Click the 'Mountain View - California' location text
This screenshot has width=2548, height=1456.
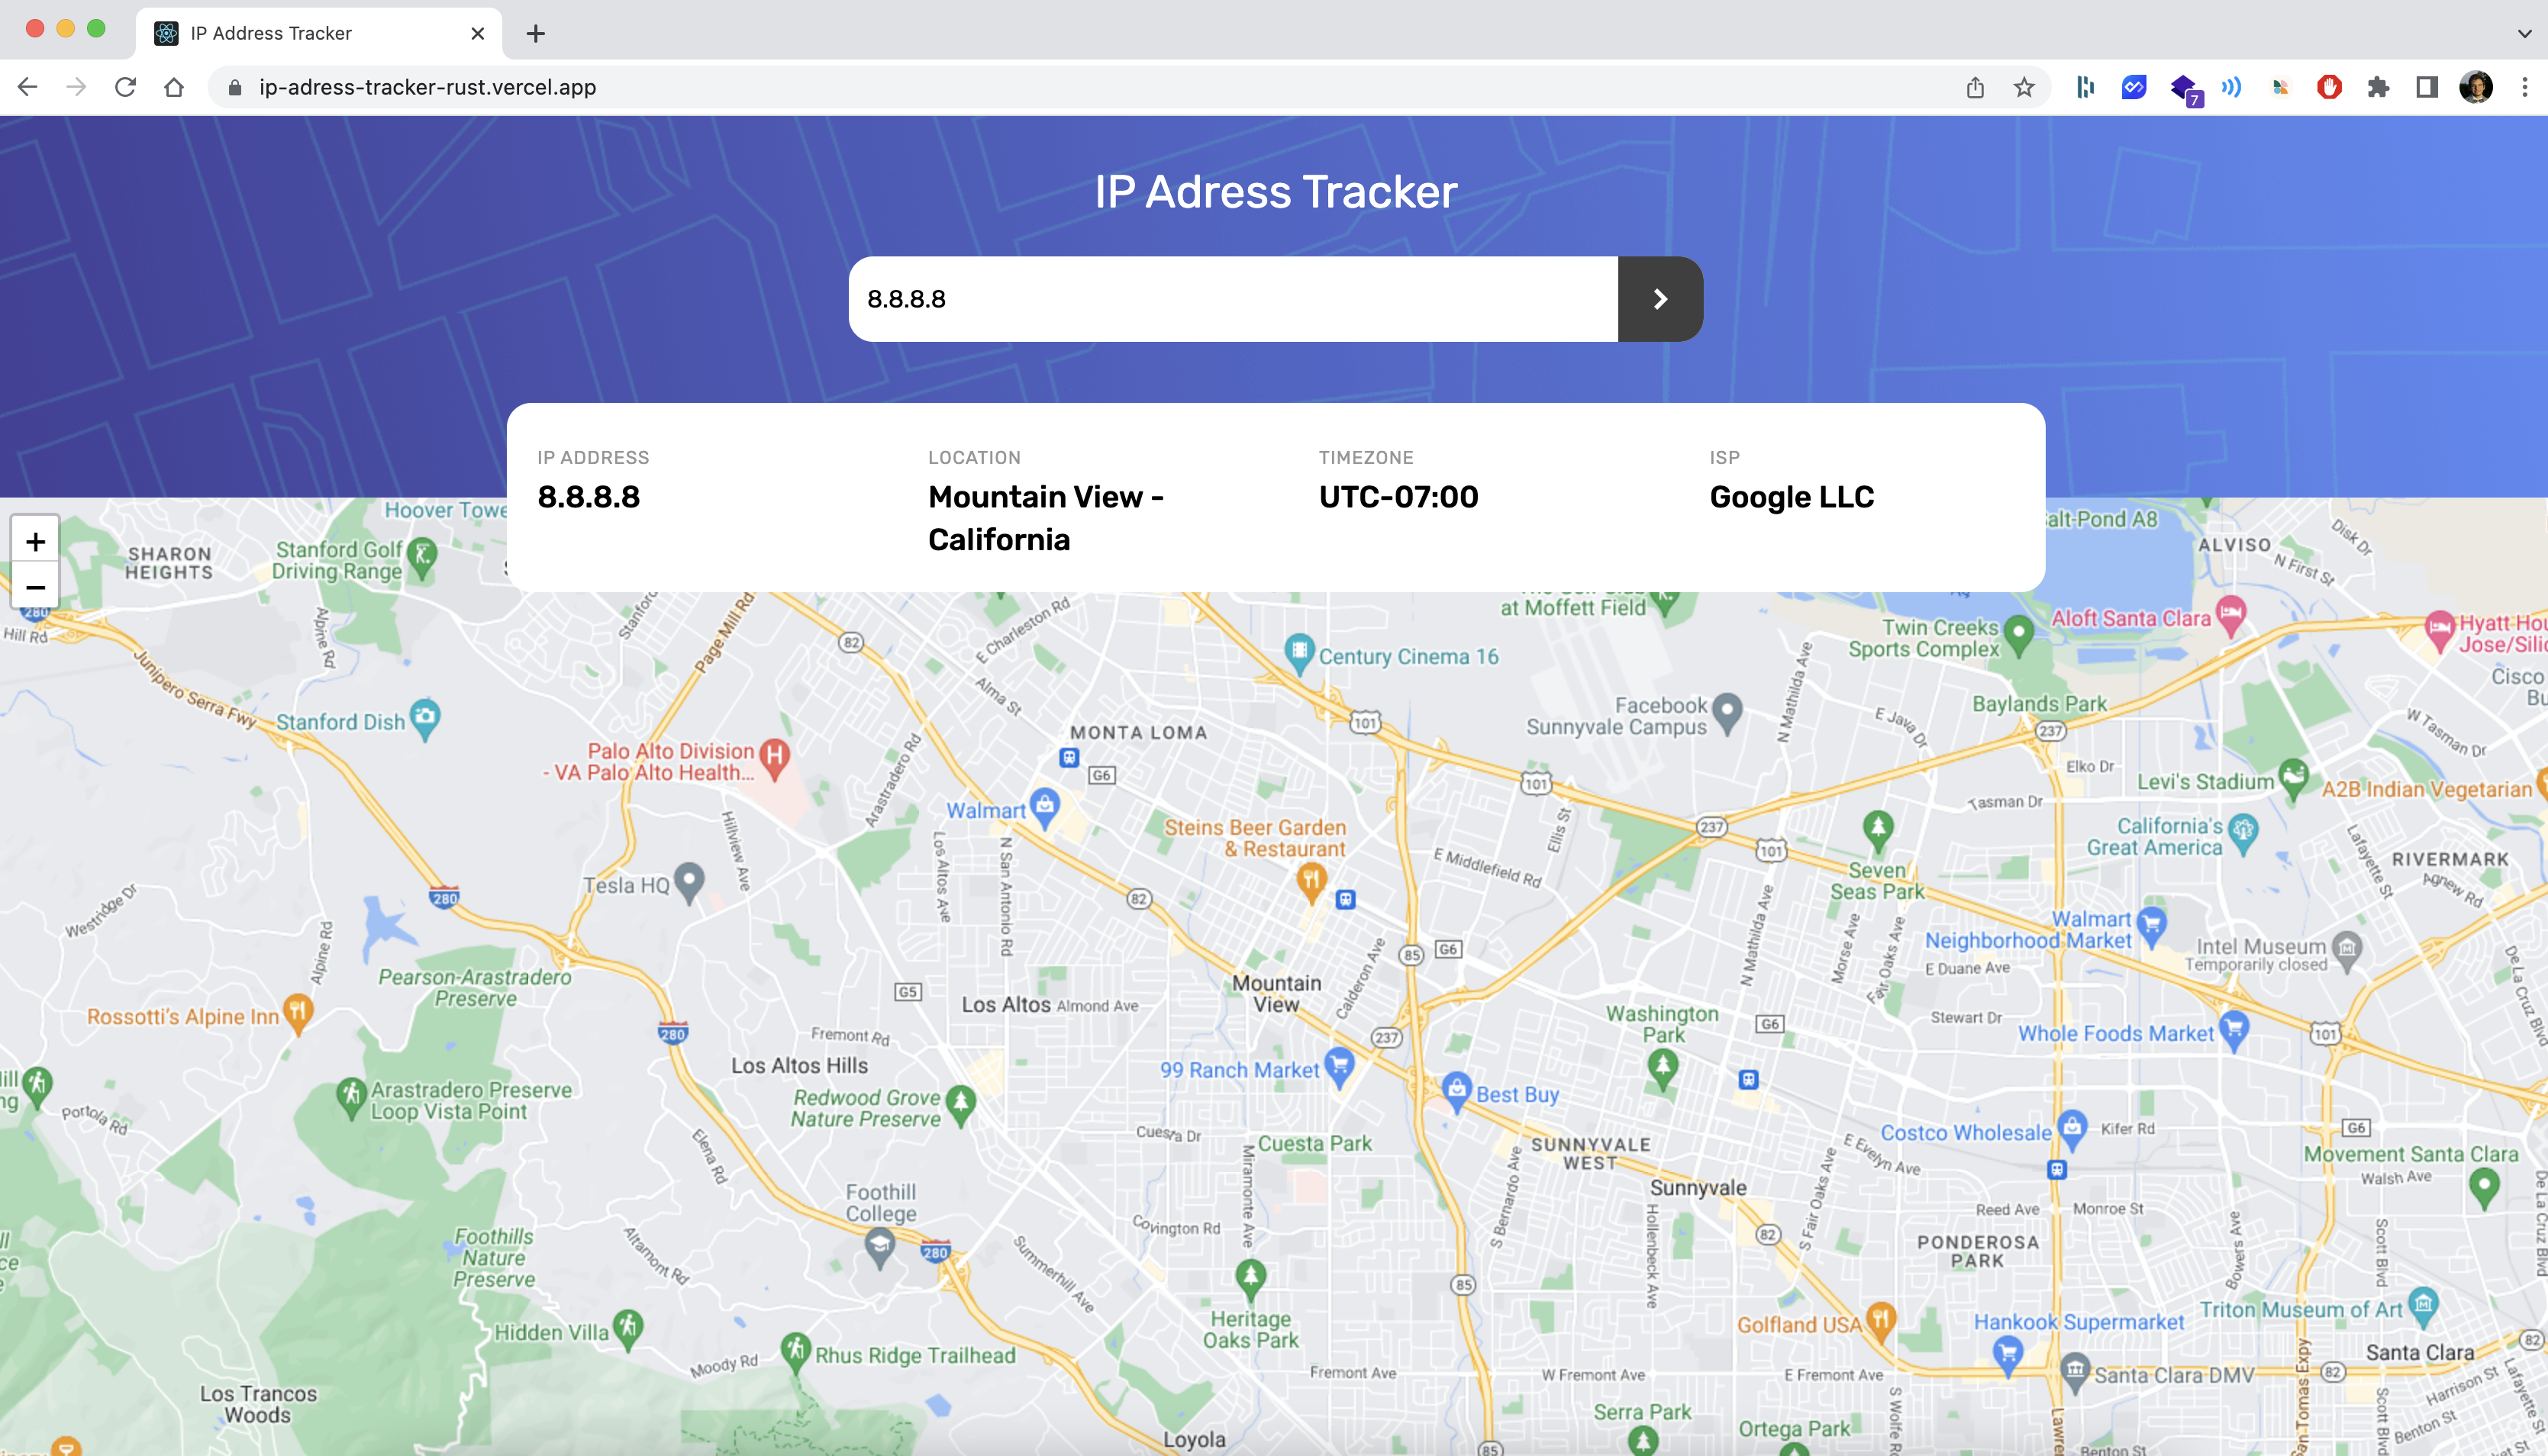click(1045, 518)
